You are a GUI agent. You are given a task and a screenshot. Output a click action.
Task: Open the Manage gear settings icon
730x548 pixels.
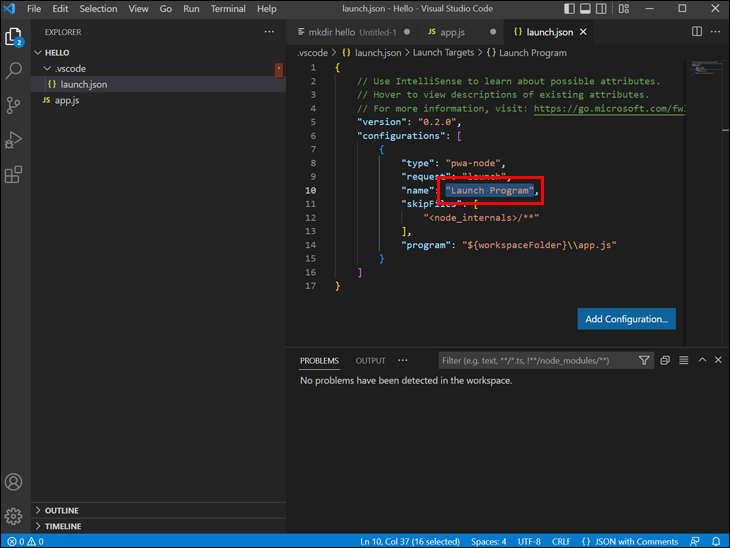(14, 516)
